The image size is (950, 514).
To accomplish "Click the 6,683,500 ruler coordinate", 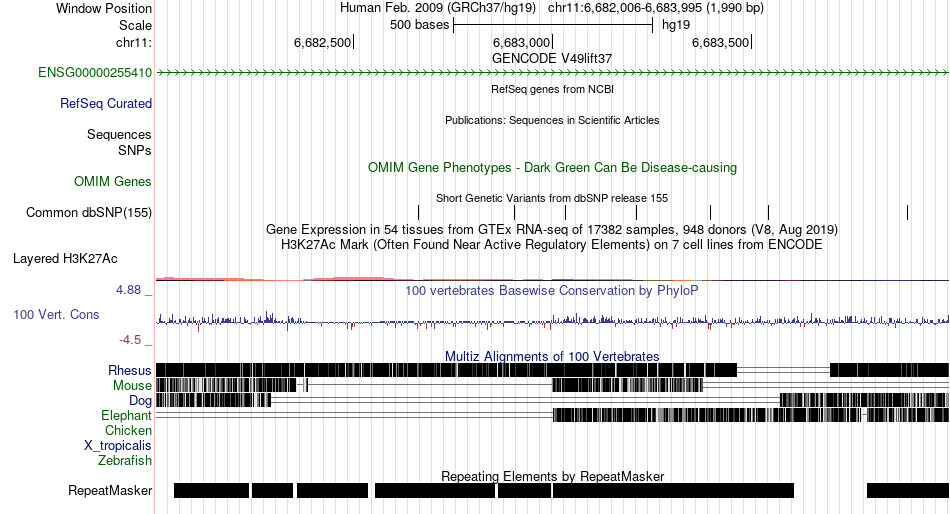I will click(x=720, y=42).
